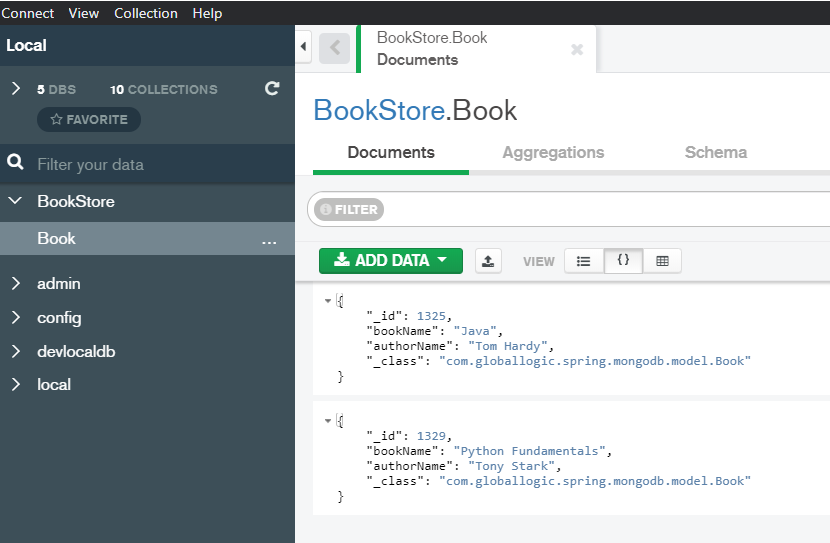Click the "Tom Hardy" authorName value
830x543 pixels.
tap(508, 346)
